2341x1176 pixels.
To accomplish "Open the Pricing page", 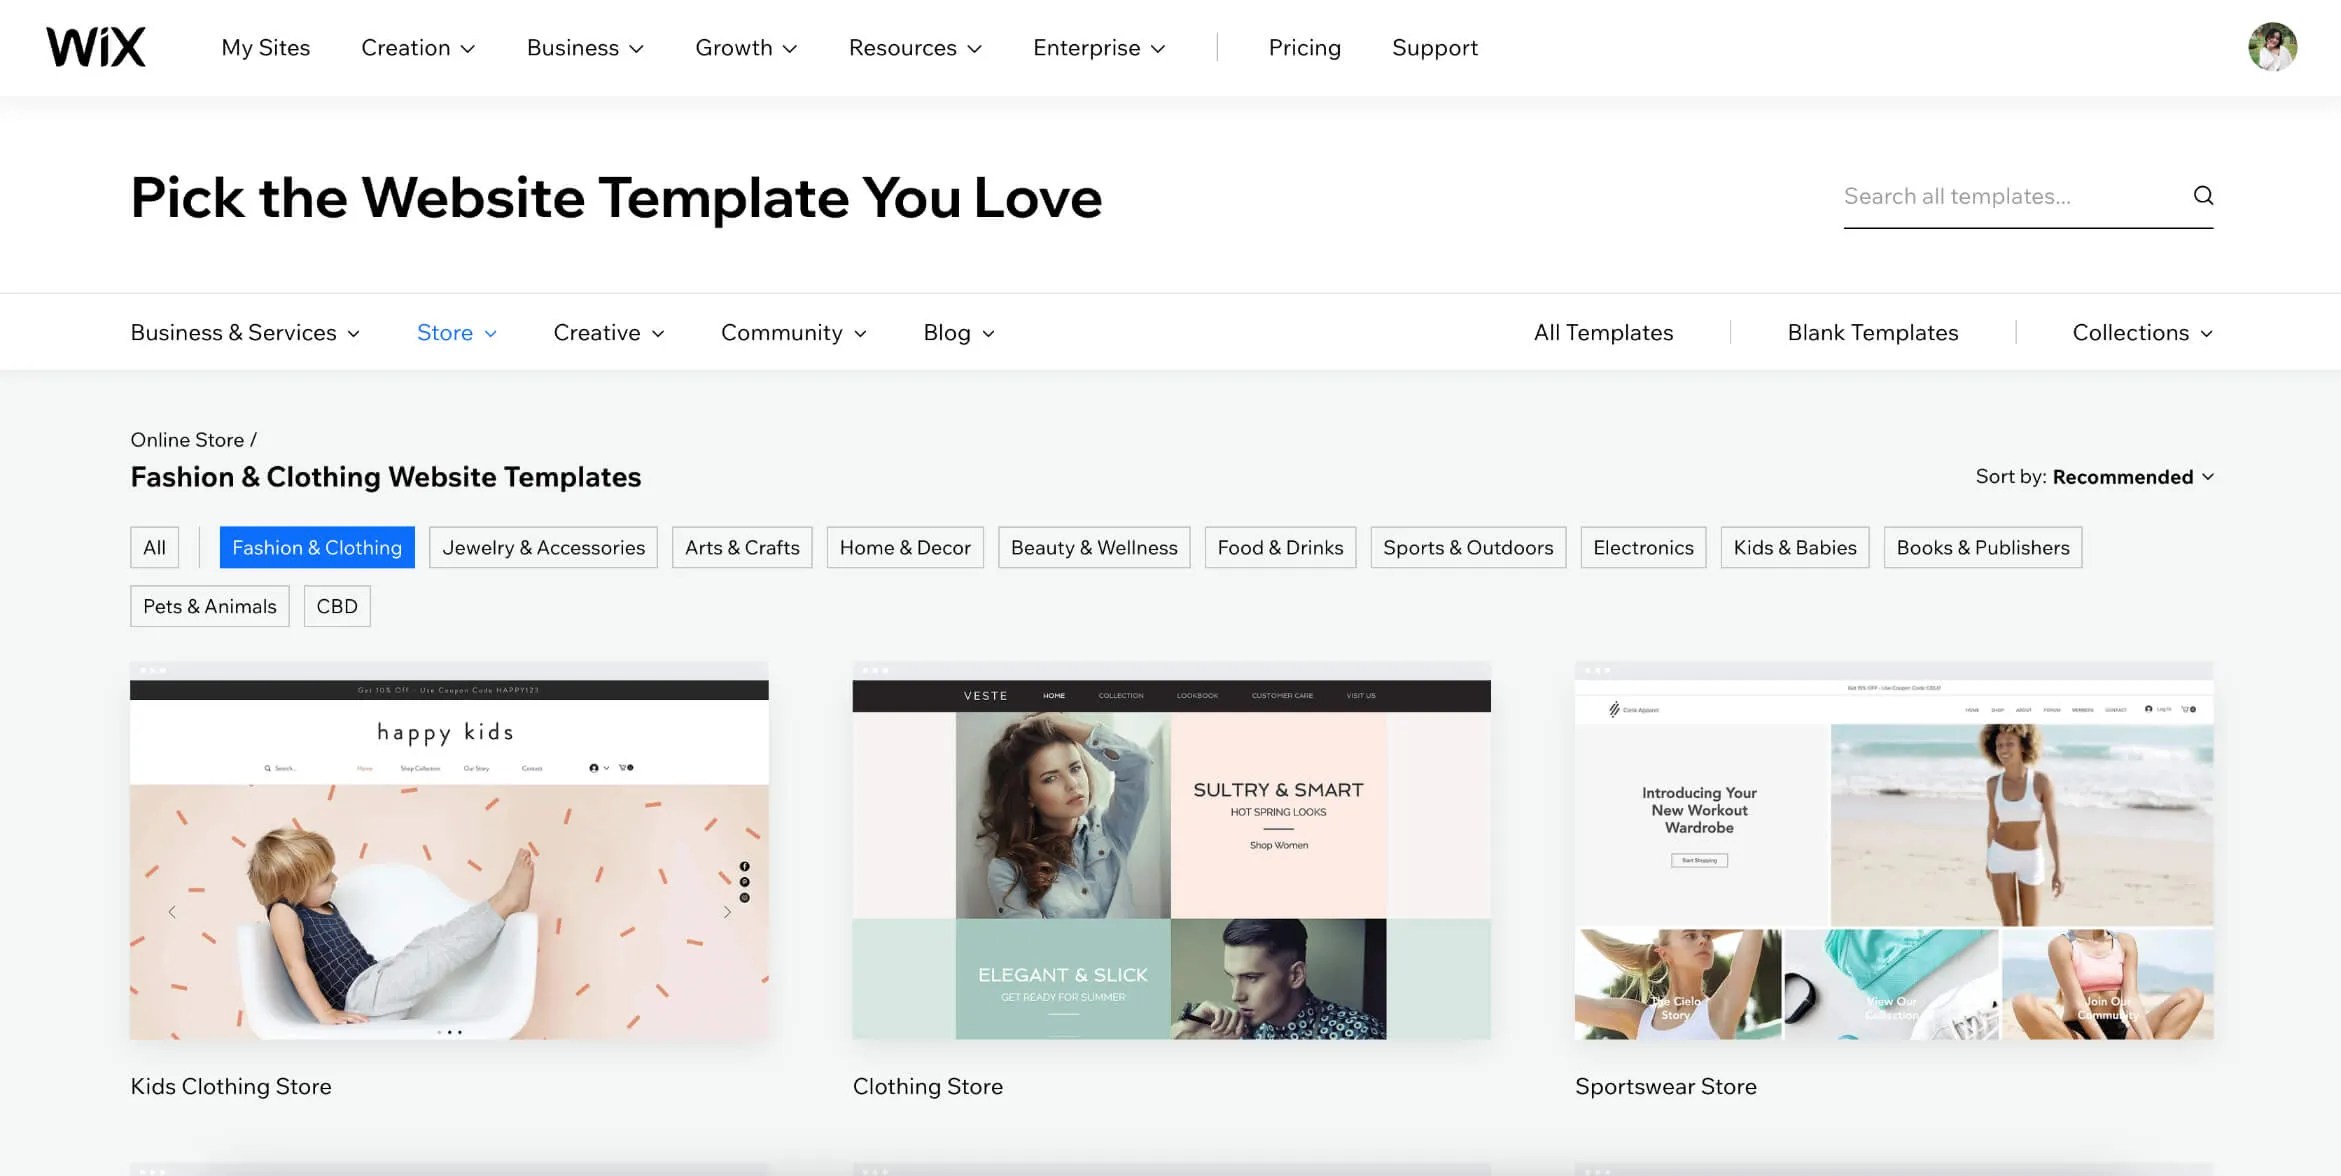I will 1304,47.
